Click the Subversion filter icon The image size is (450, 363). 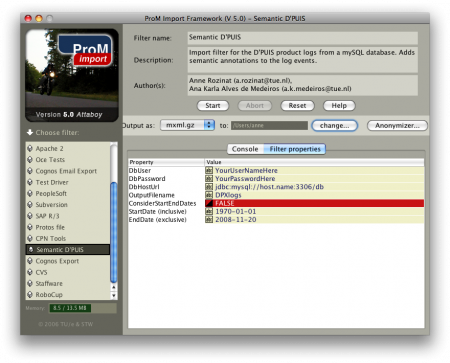click(x=30, y=205)
